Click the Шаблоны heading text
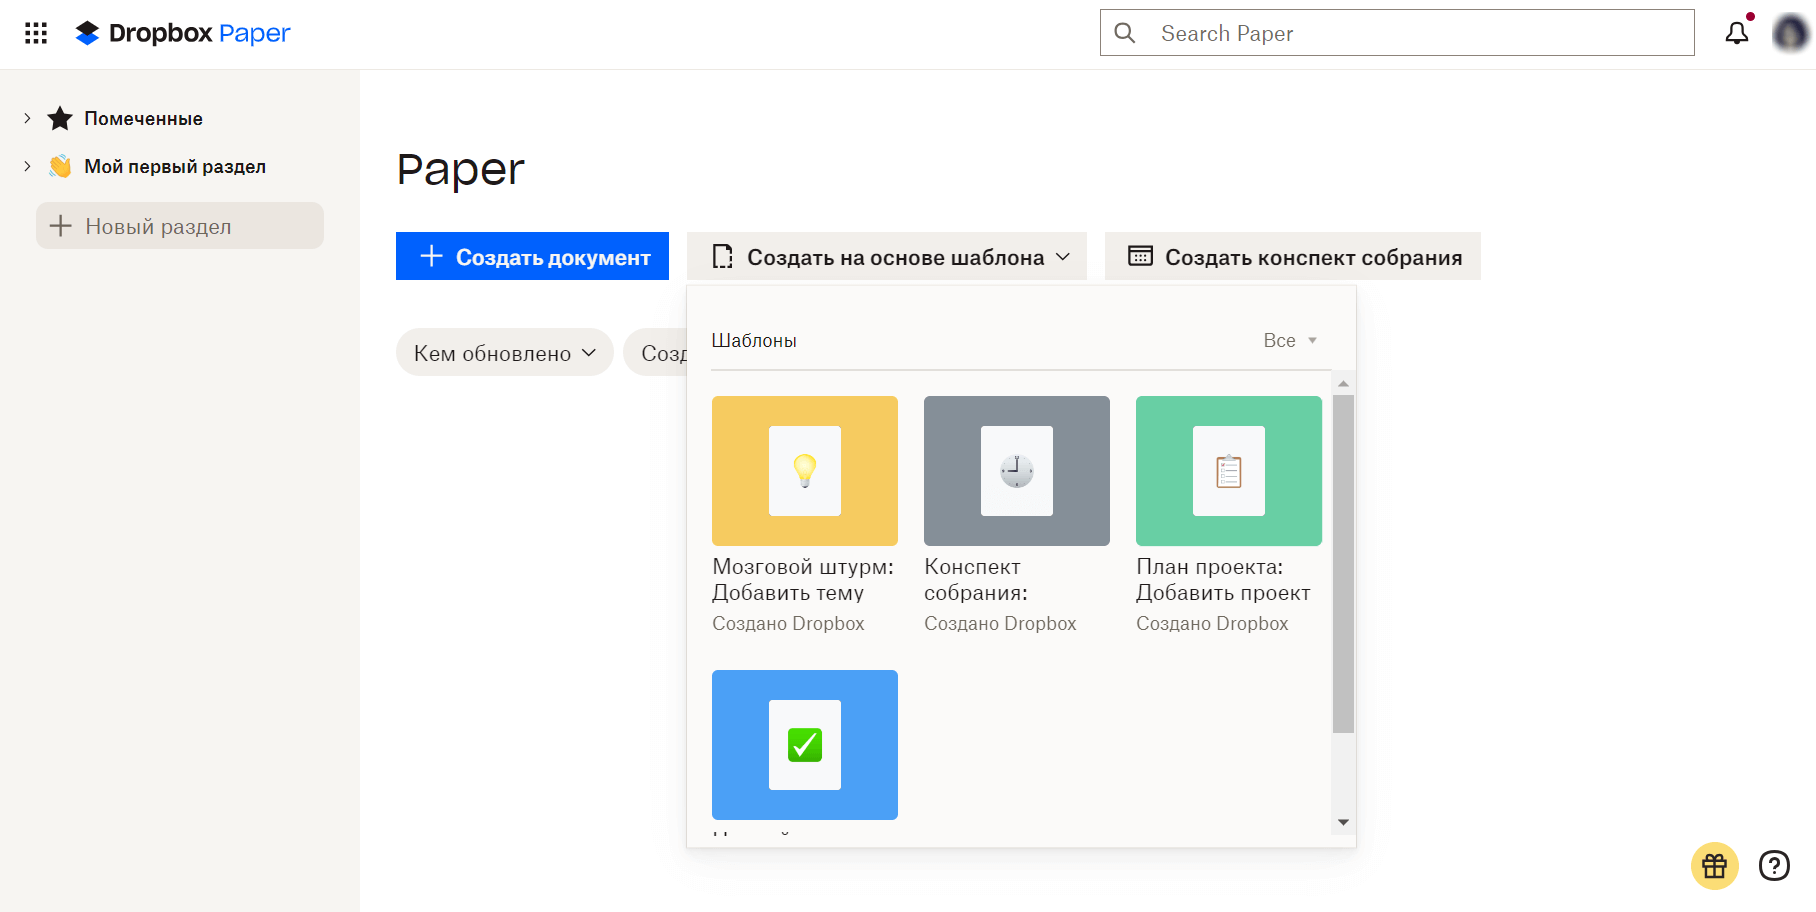 (754, 340)
